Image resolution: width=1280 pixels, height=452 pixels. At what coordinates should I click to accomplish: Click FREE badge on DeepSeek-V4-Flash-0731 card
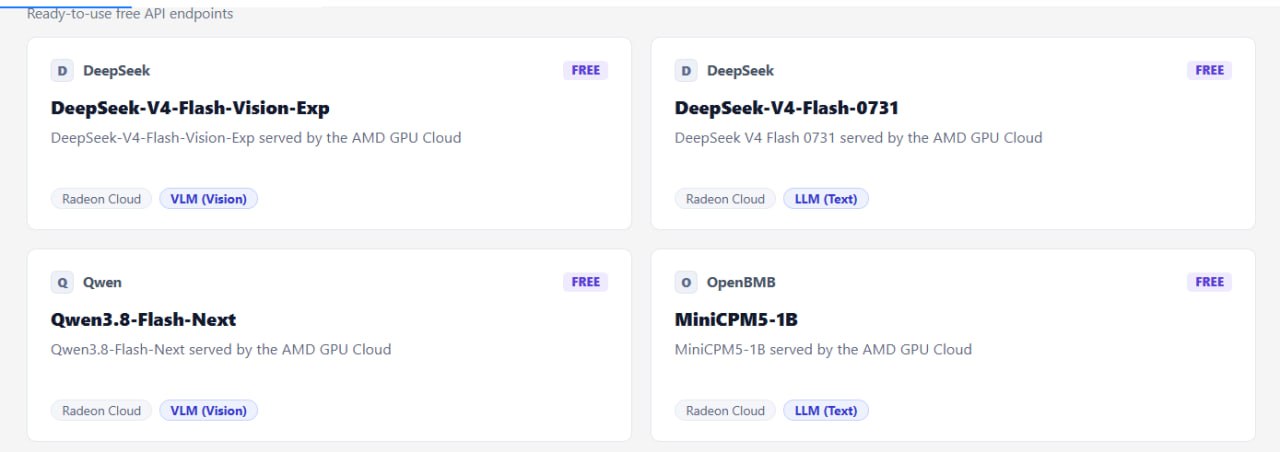click(x=1209, y=70)
